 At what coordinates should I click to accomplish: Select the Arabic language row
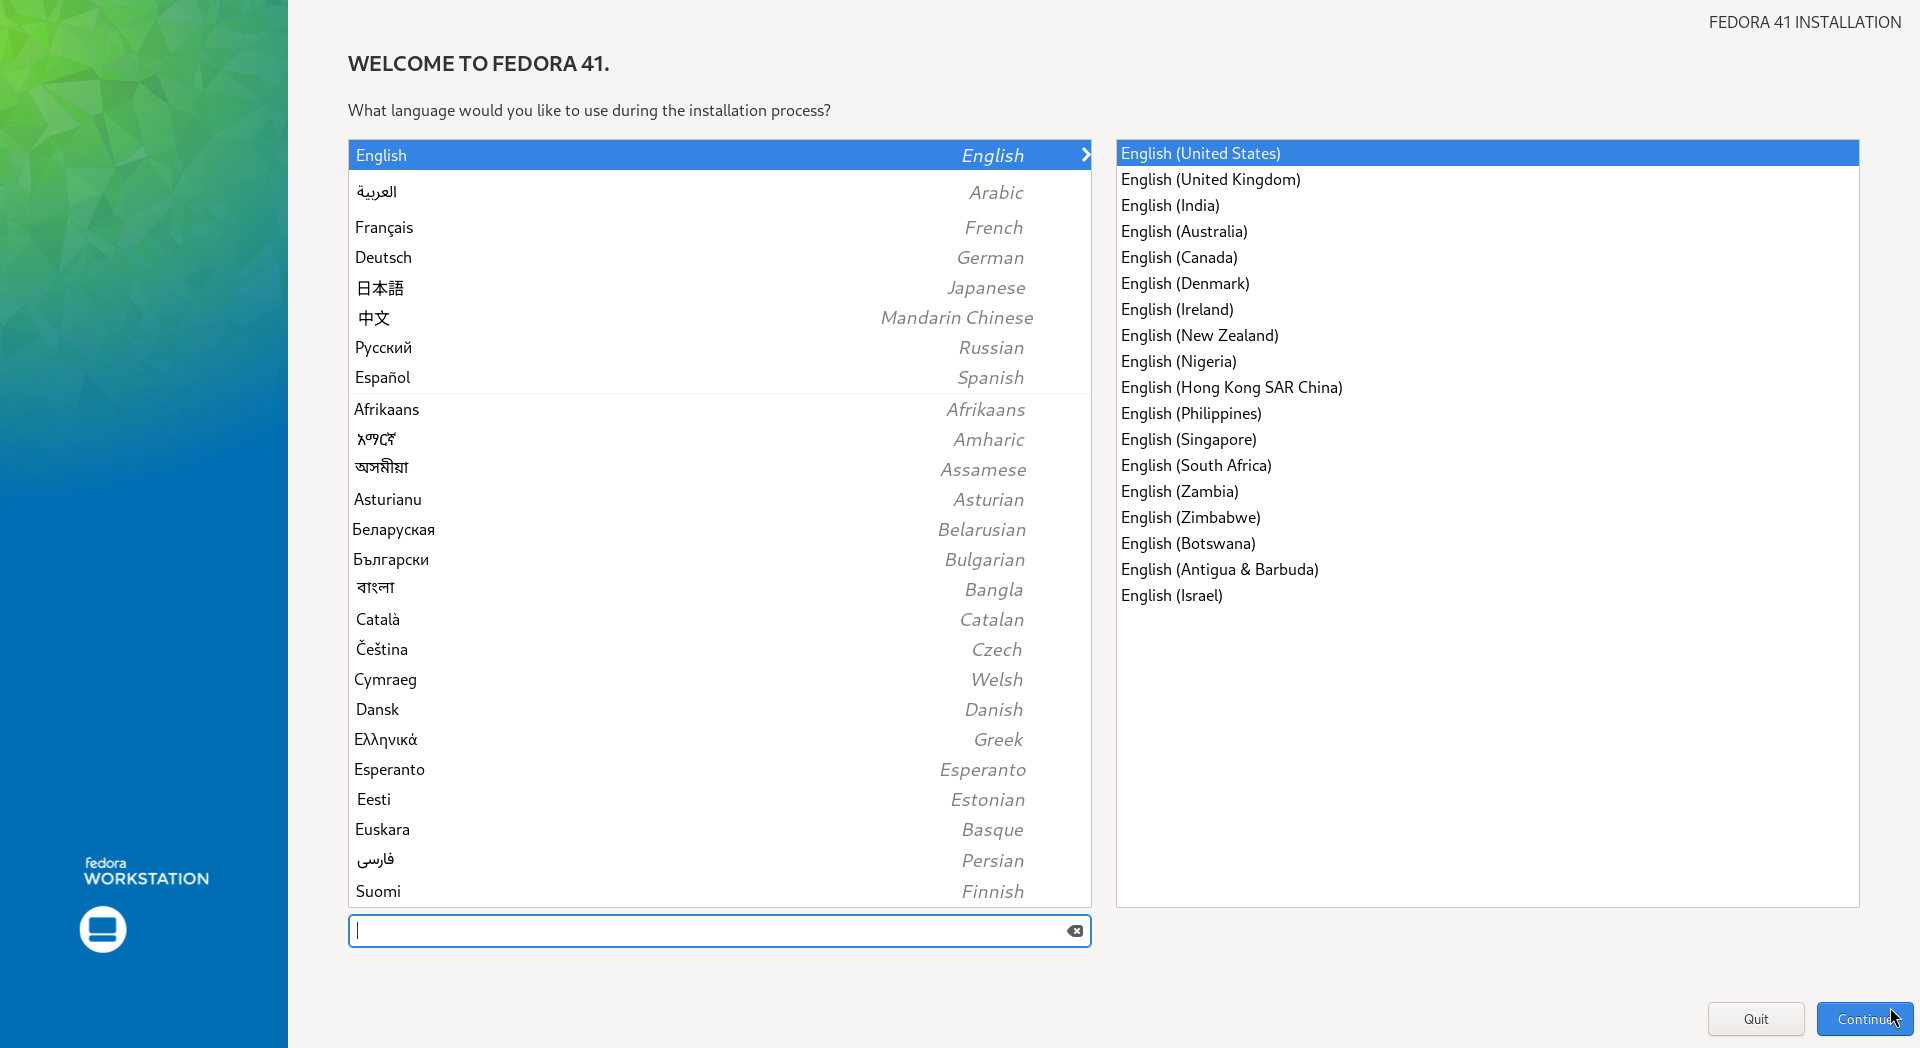click(719, 192)
